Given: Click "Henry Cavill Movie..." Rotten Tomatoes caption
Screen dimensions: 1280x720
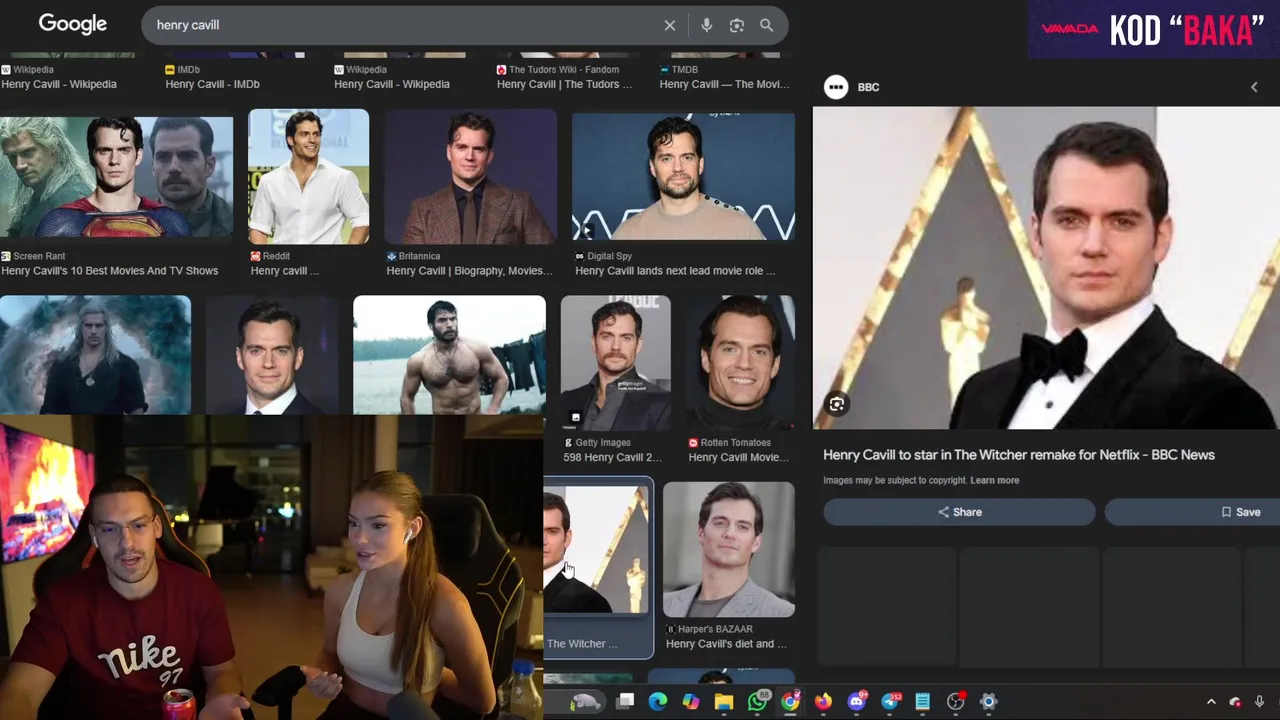Looking at the screenshot, I should coord(739,458).
